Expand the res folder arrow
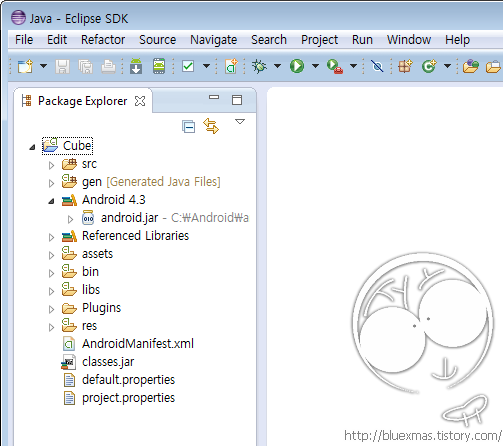The image size is (503, 446). coord(51,327)
